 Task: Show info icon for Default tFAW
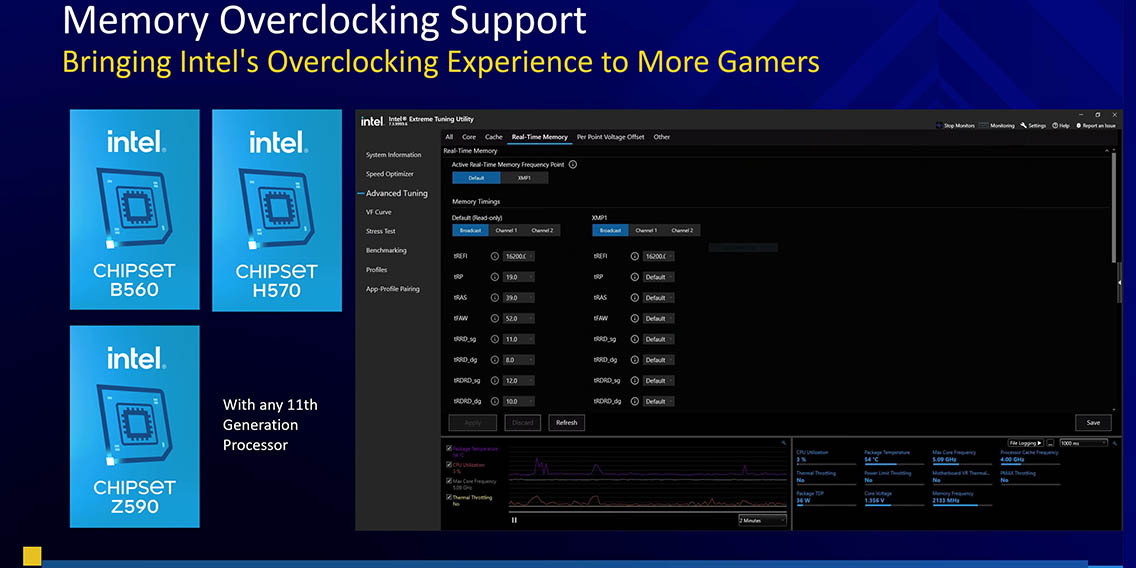495,318
